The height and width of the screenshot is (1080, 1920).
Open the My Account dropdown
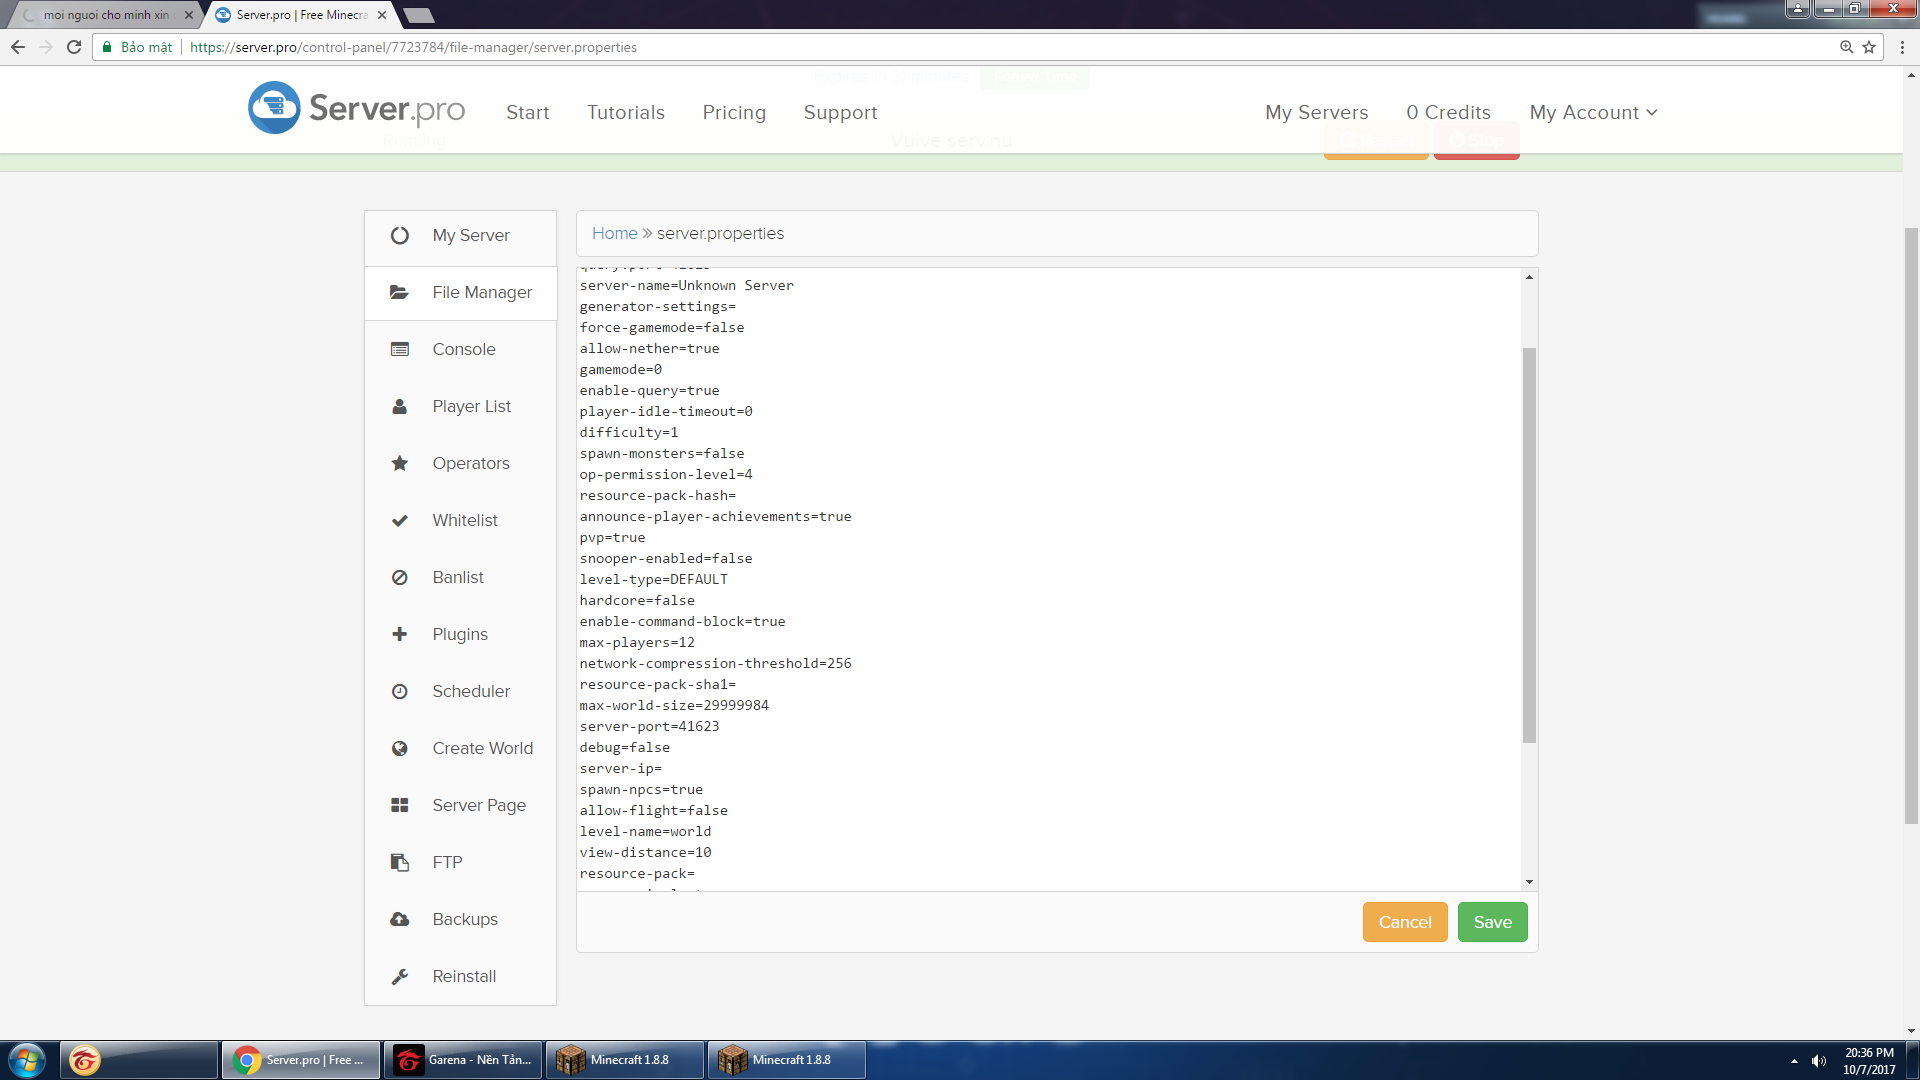click(1593, 112)
